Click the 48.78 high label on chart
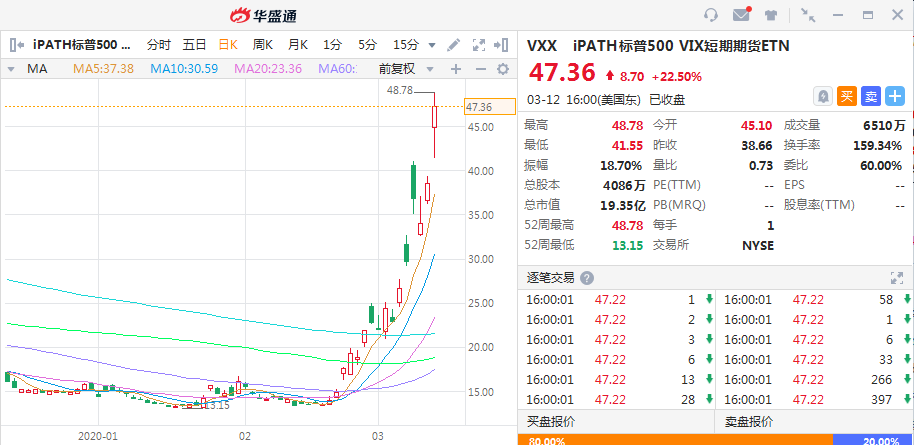Screen dimensions: 914x445 click(x=399, y=90)
